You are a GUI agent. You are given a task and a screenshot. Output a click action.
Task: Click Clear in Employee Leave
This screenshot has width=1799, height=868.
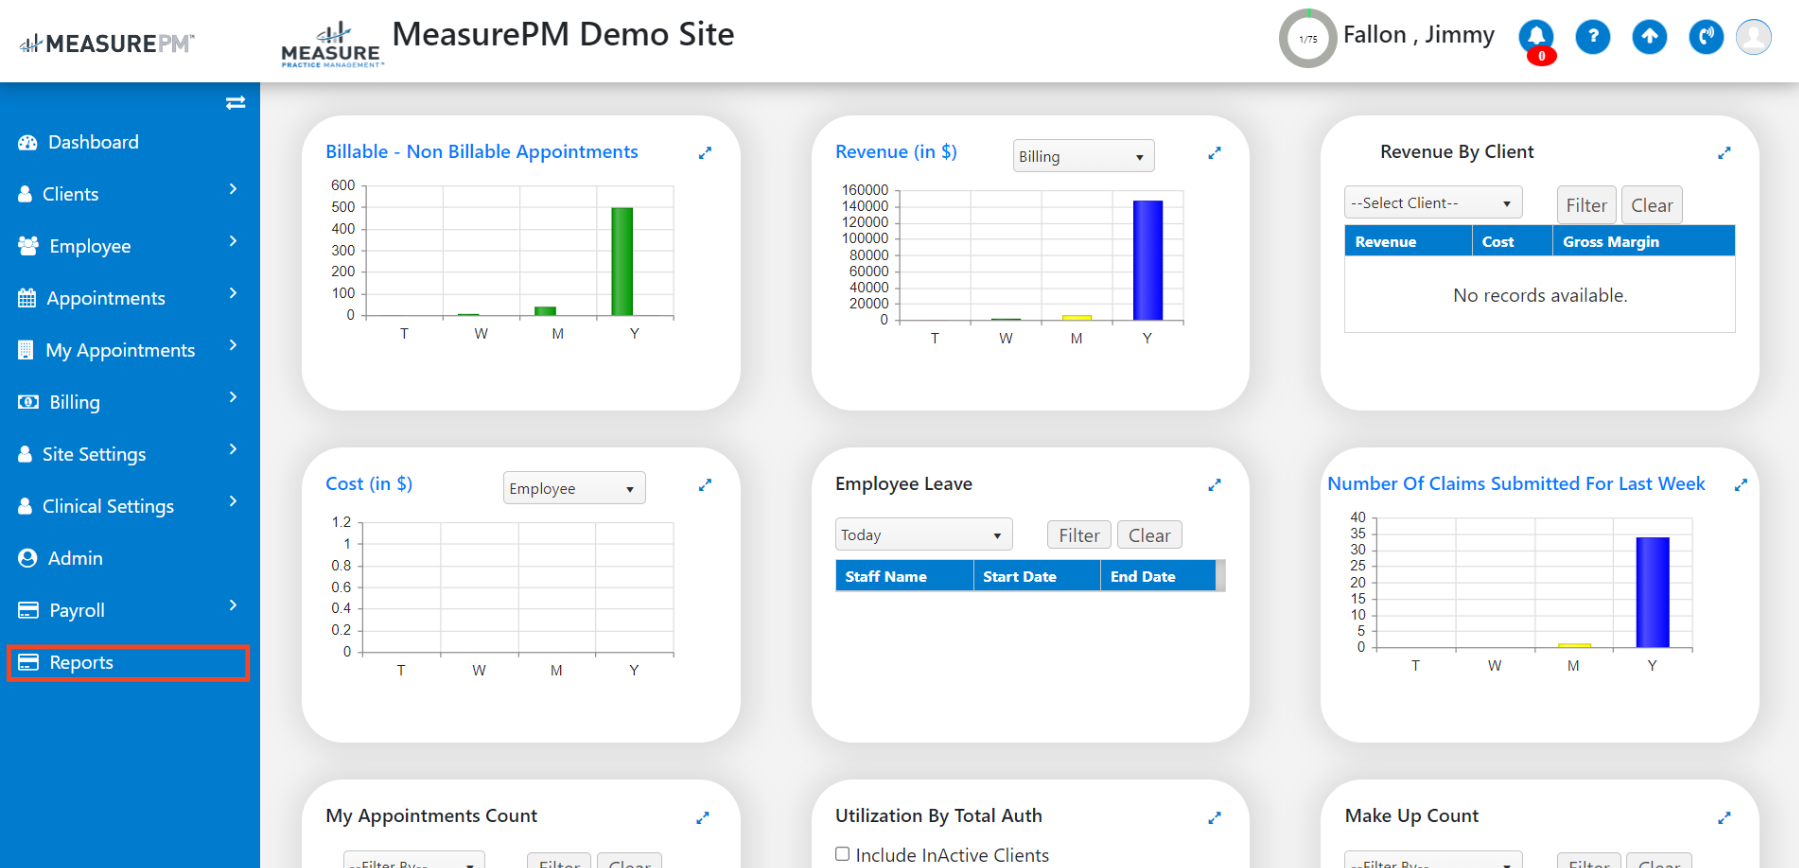point(1149,535)
